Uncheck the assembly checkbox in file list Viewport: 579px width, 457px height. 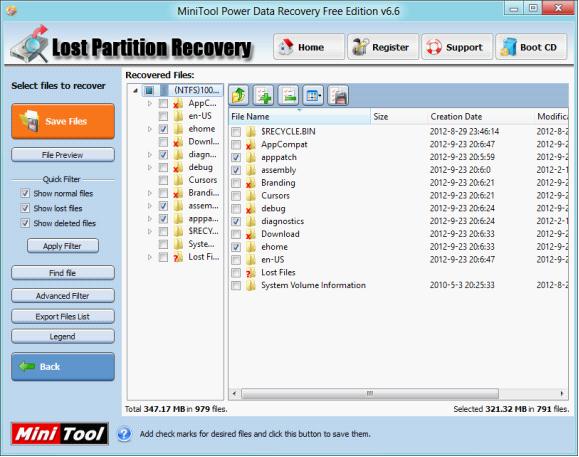[x=236, y=170]
